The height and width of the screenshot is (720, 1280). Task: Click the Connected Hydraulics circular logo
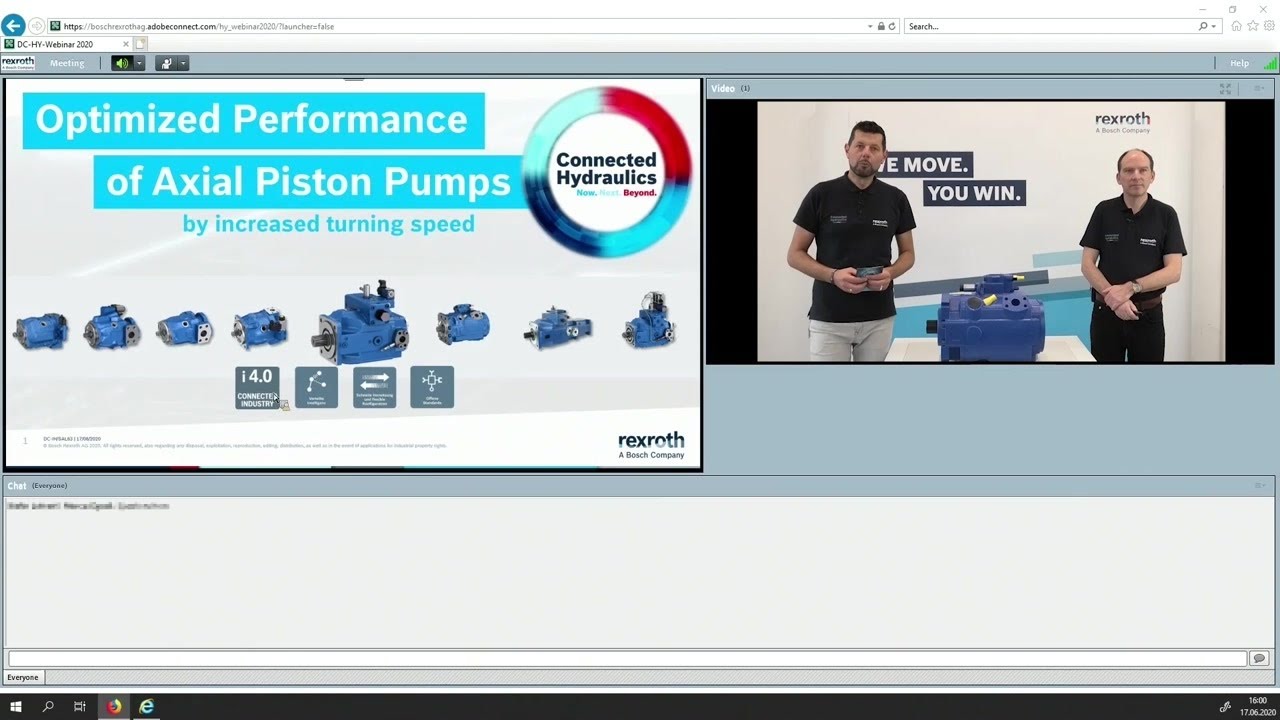pyautogui.click(x=606, y=172)
